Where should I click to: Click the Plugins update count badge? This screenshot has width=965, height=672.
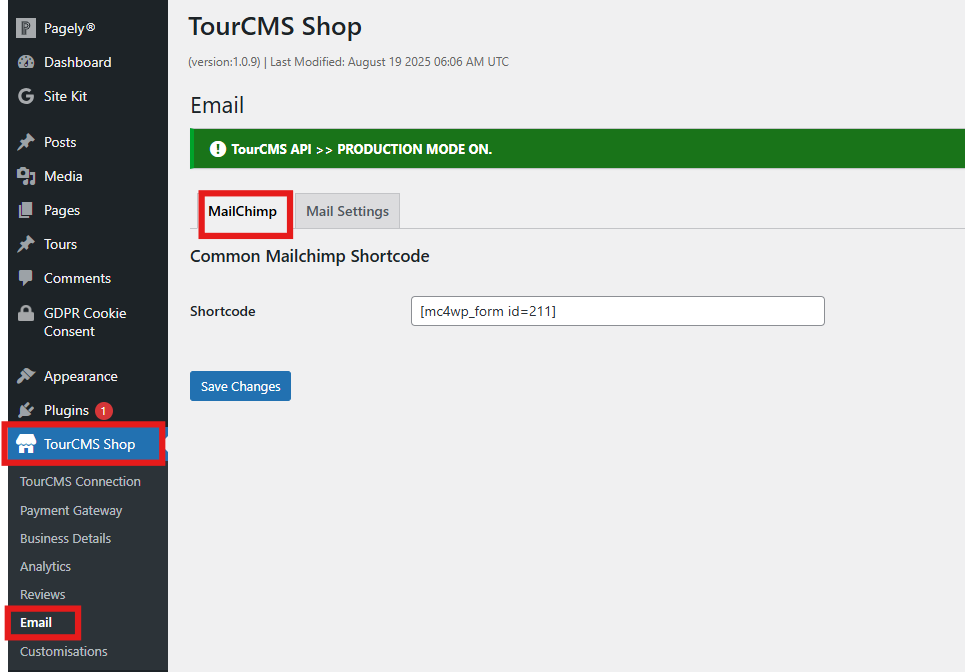click(103, 410)
